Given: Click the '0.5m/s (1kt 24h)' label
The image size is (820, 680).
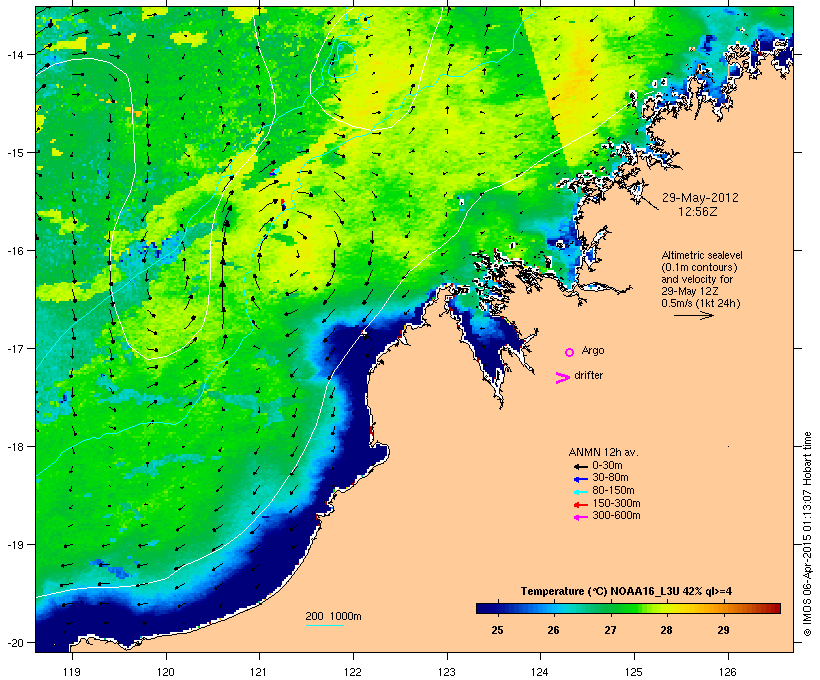Looking at the screenshot, I should 701,303.
